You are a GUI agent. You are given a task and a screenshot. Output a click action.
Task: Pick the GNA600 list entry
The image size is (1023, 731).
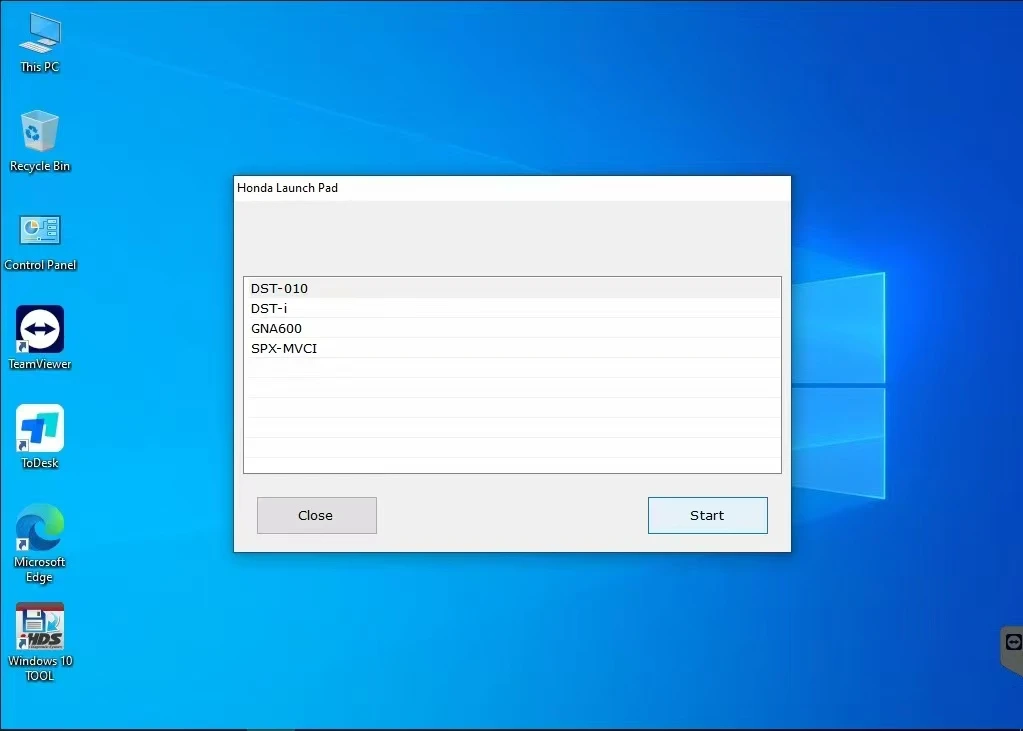coord(512,328)
